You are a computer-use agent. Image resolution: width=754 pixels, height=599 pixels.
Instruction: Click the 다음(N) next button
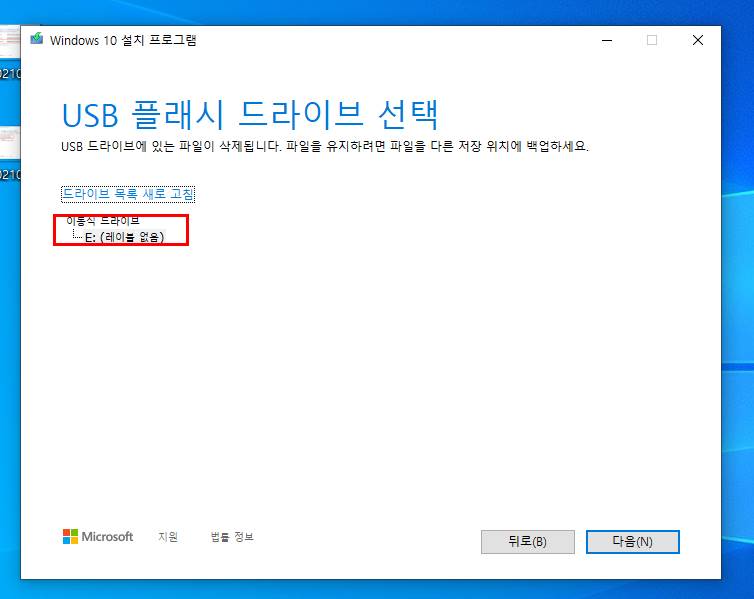click(632, 542)
